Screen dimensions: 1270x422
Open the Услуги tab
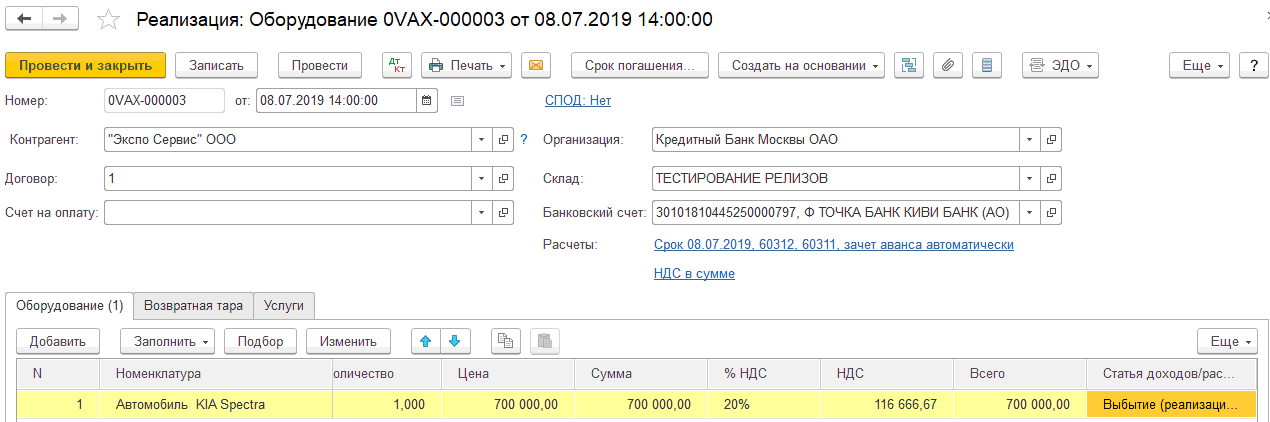284,305
